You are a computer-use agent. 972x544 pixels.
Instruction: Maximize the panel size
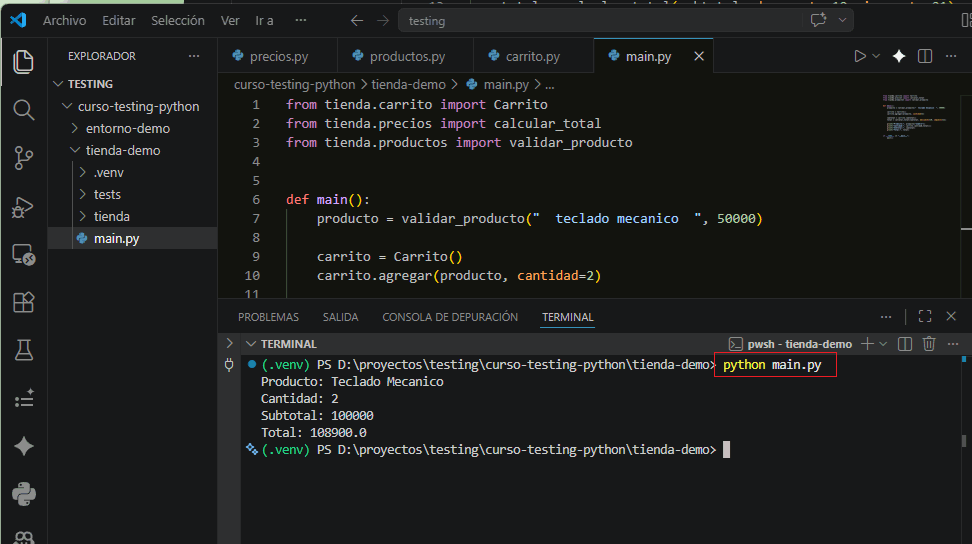(925, 317)
